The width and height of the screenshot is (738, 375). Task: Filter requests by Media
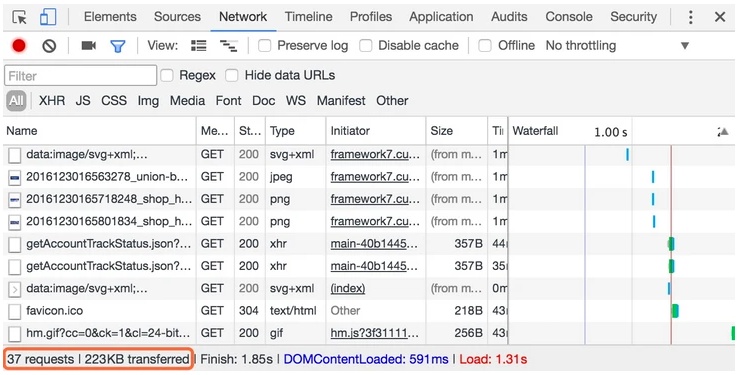pyautogui.click(x=187, y=101)
